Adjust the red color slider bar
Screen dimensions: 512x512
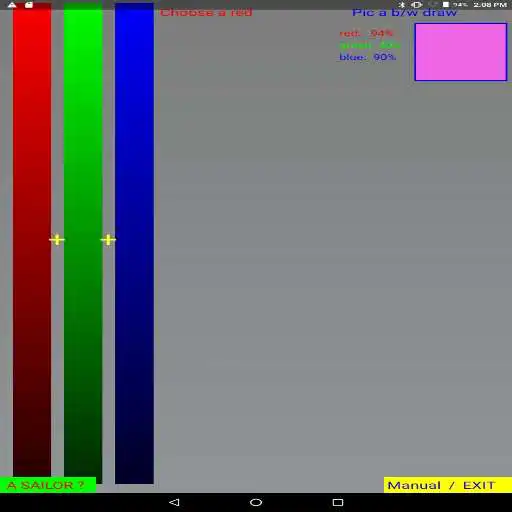pyautogui.click(x=32, y=240)
